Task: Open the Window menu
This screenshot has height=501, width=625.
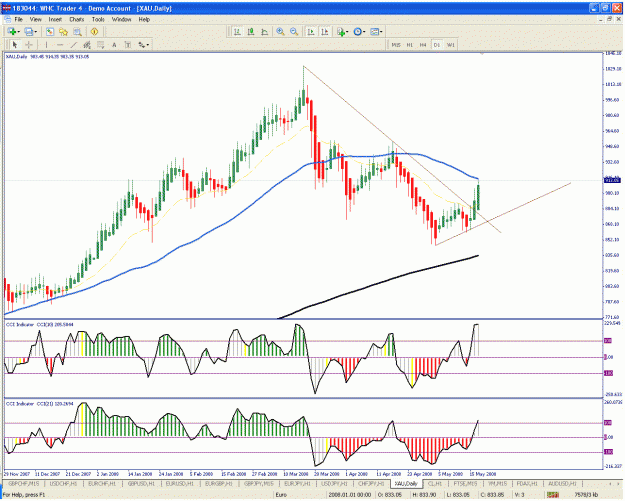Action: coord(121,19)
